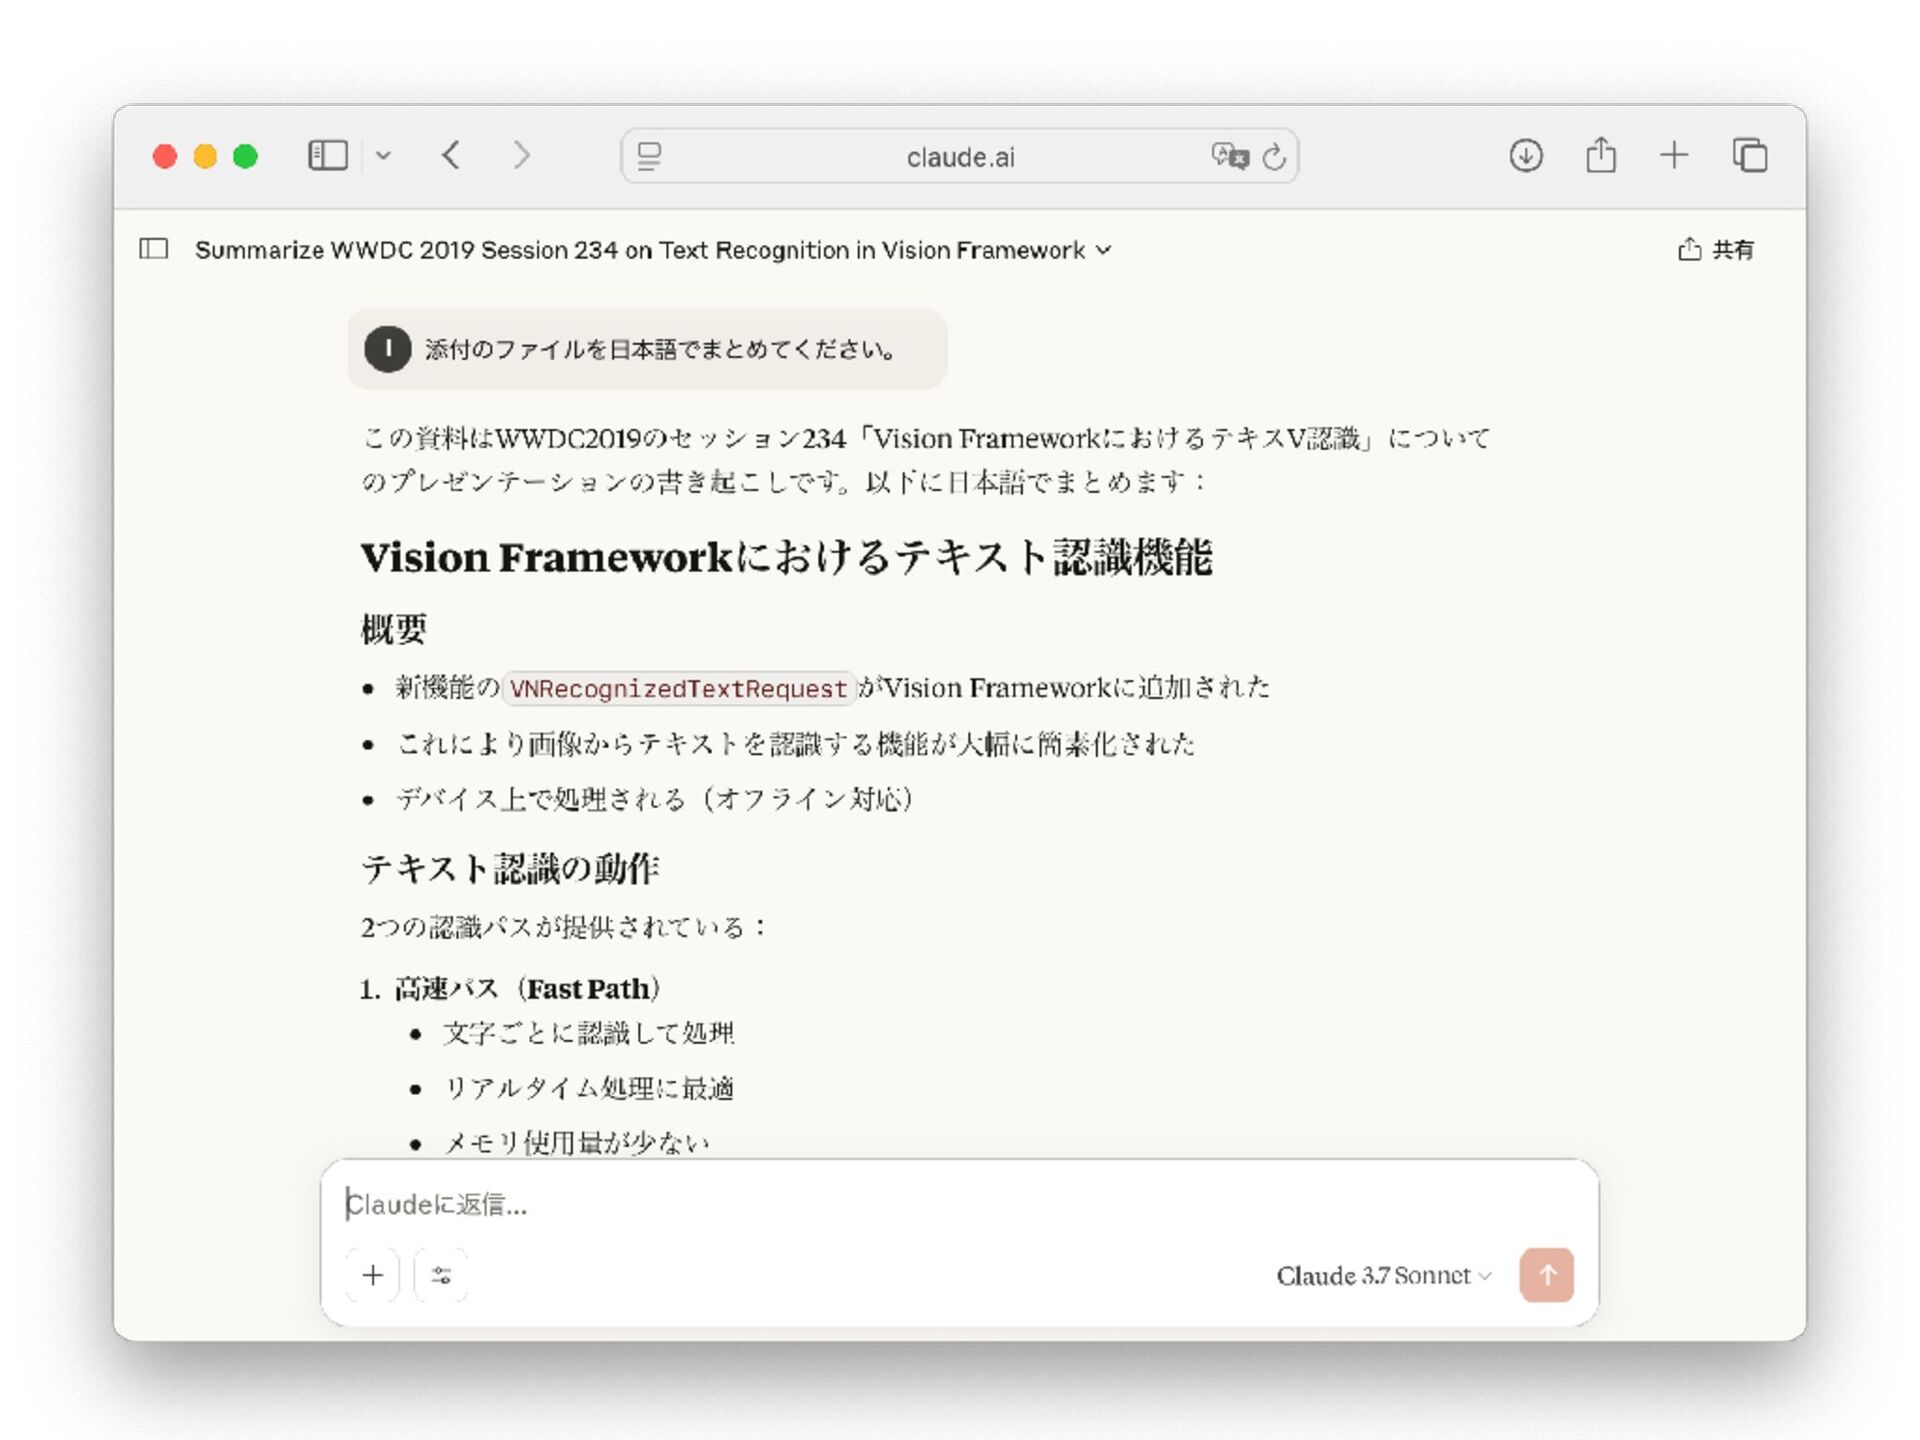
Task: Open the reader view icon
Action: pos(649,156)
